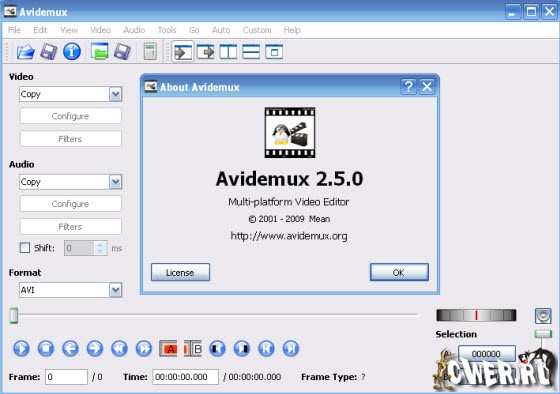The width and height of the screenshot is (560, 394).
Task: Open the Tools menu
Action: [x=167, y=30]
